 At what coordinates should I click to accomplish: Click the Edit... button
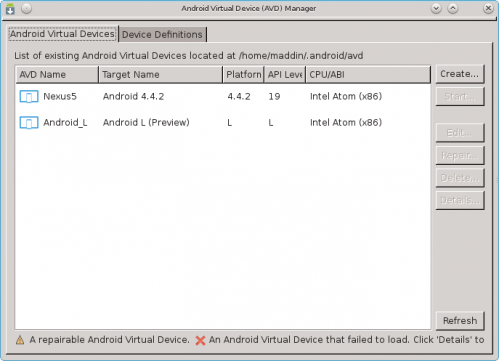(460, 133)
